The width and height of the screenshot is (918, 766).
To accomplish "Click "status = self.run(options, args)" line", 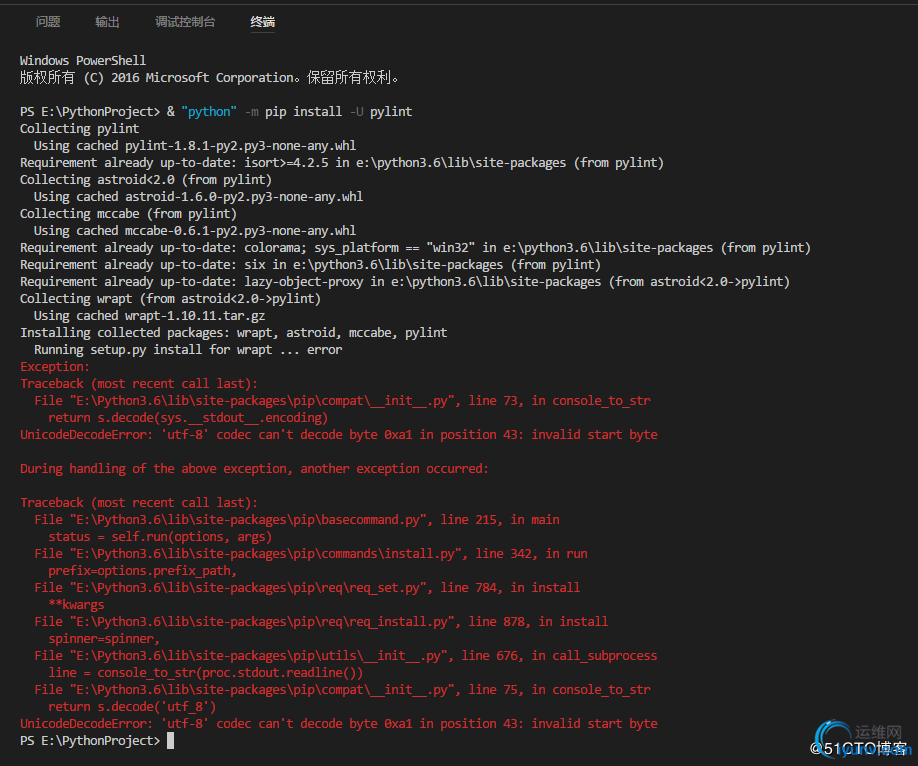I will [x=160, y=536].
